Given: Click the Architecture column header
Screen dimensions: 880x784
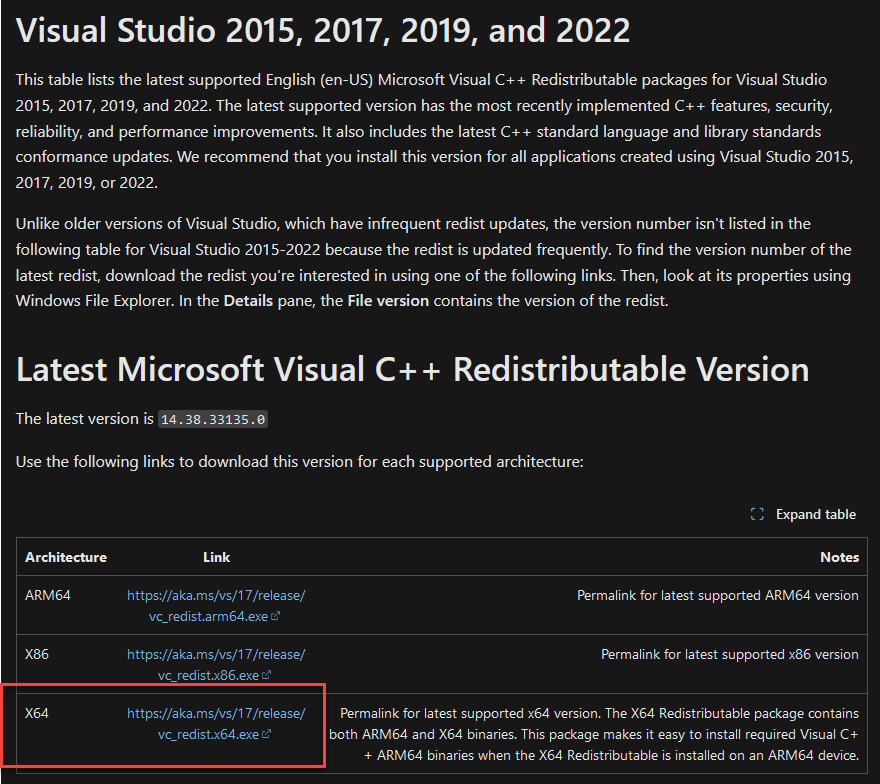Looking at the screenshot, I should pos(66,557).
